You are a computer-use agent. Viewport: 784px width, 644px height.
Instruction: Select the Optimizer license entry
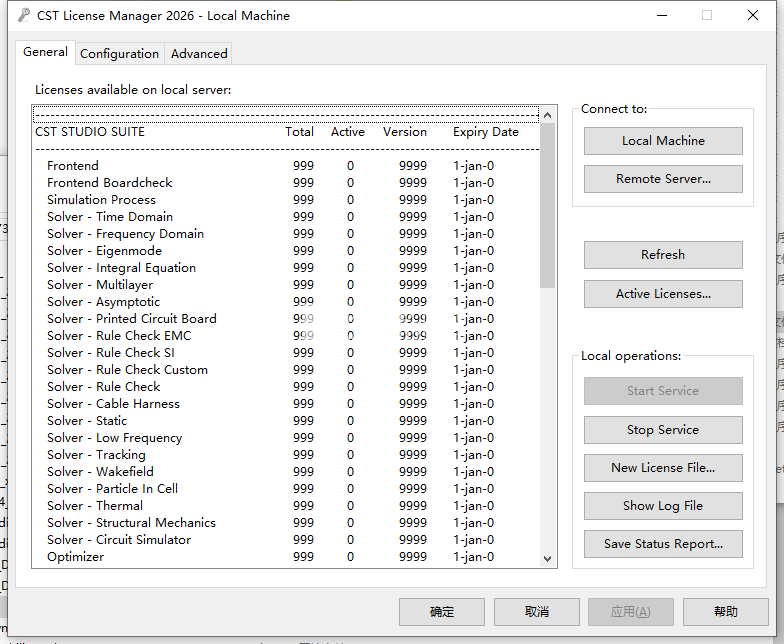click(x=75, y=557)
